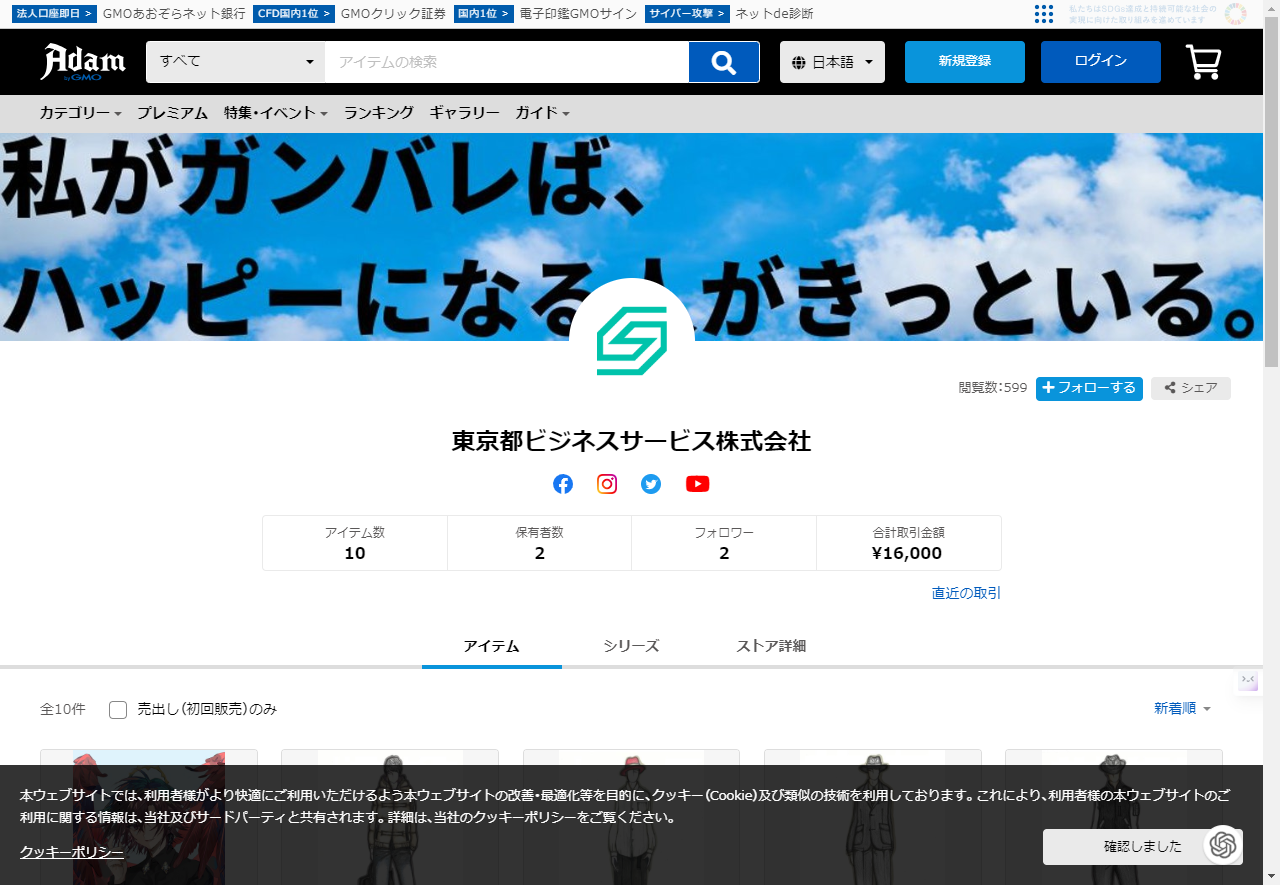The width and height of the screenshot is (1280, 885).
Task: Click the vertical page scrollbar thumb
Action: 1272,190
